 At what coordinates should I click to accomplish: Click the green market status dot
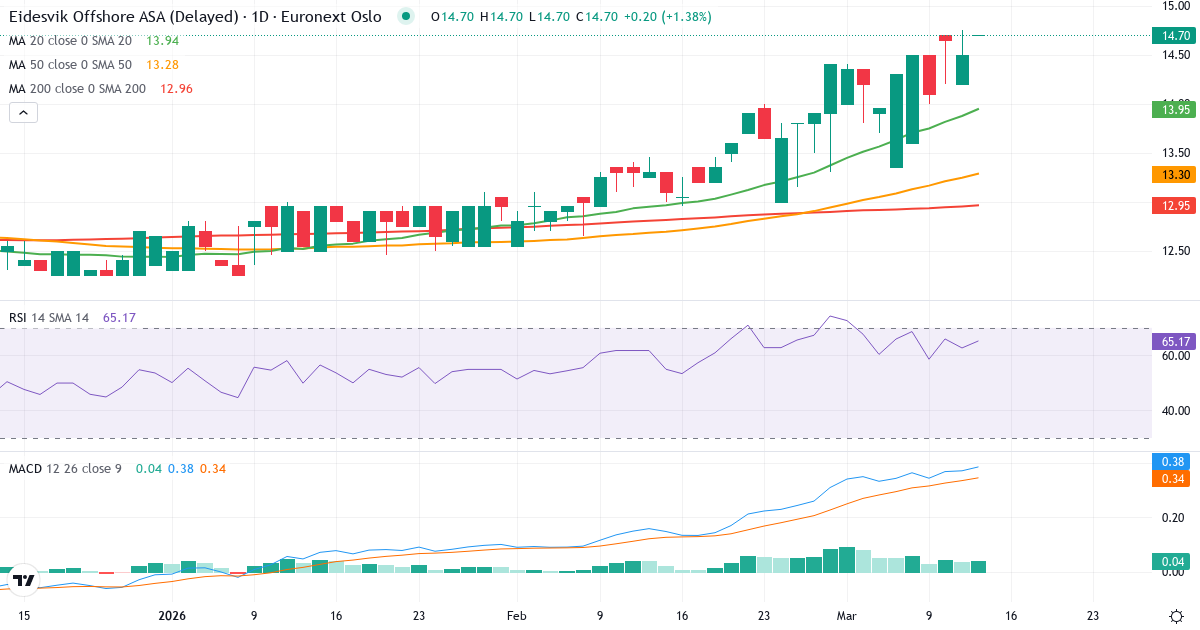pos(404,17)
